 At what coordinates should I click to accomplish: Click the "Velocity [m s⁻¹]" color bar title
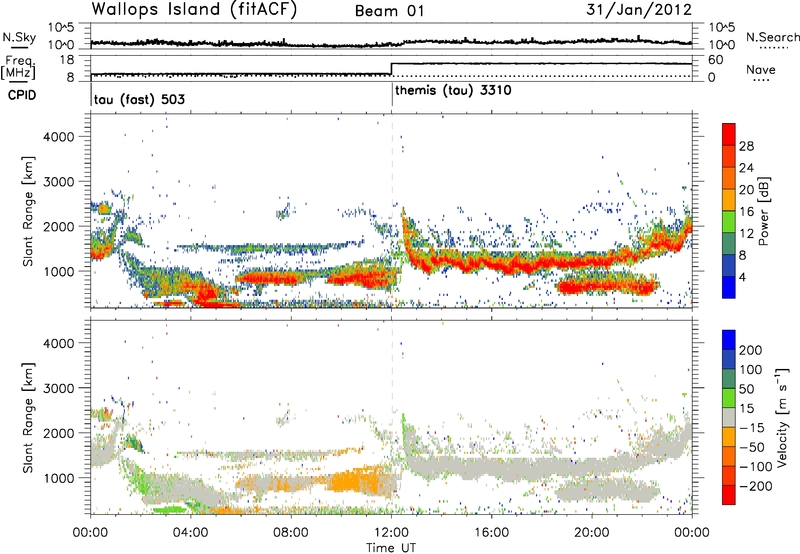click(781, 417)
